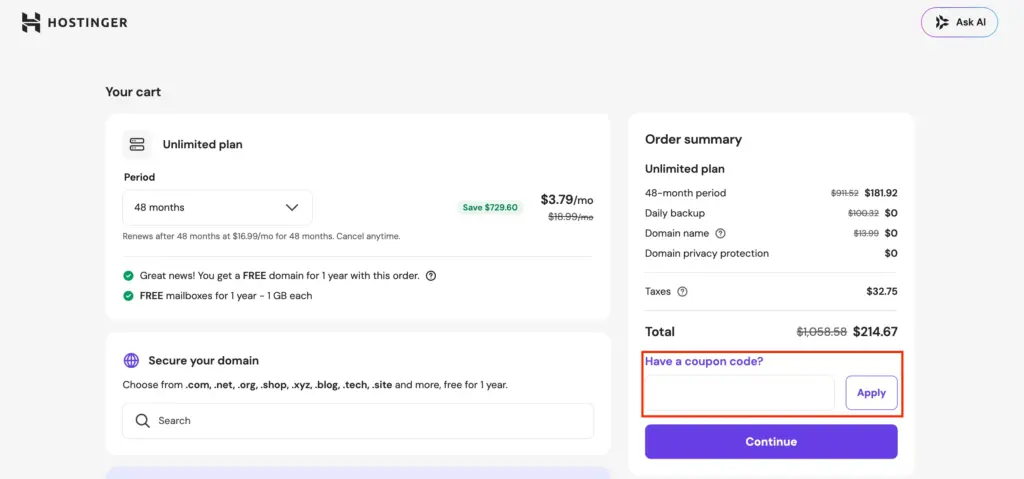Click the Order summary heading
The width and height of the screenshot is (1024, 479).
(694, 139)
